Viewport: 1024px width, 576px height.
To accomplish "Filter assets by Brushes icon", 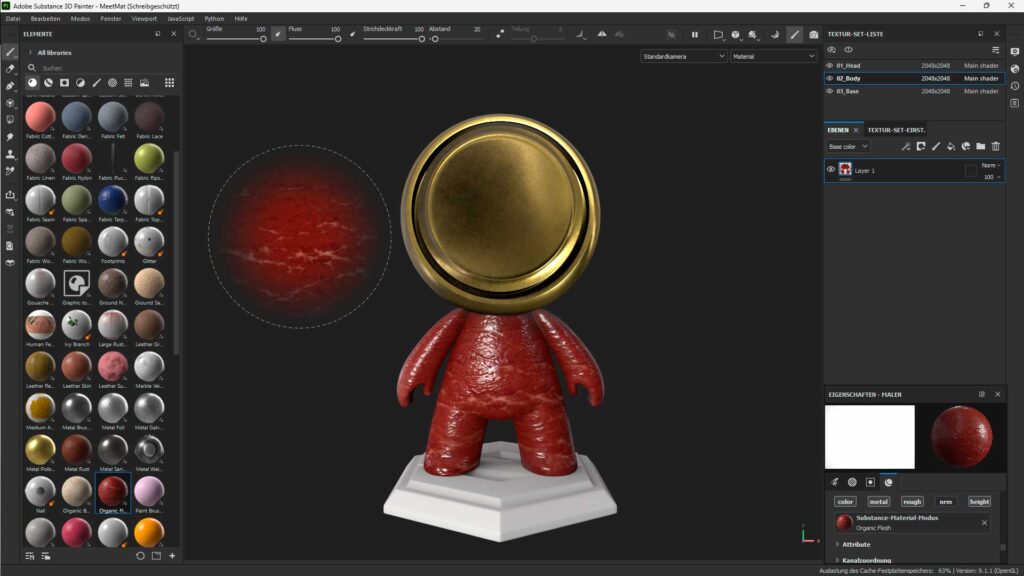I will (x=96, y=83).
